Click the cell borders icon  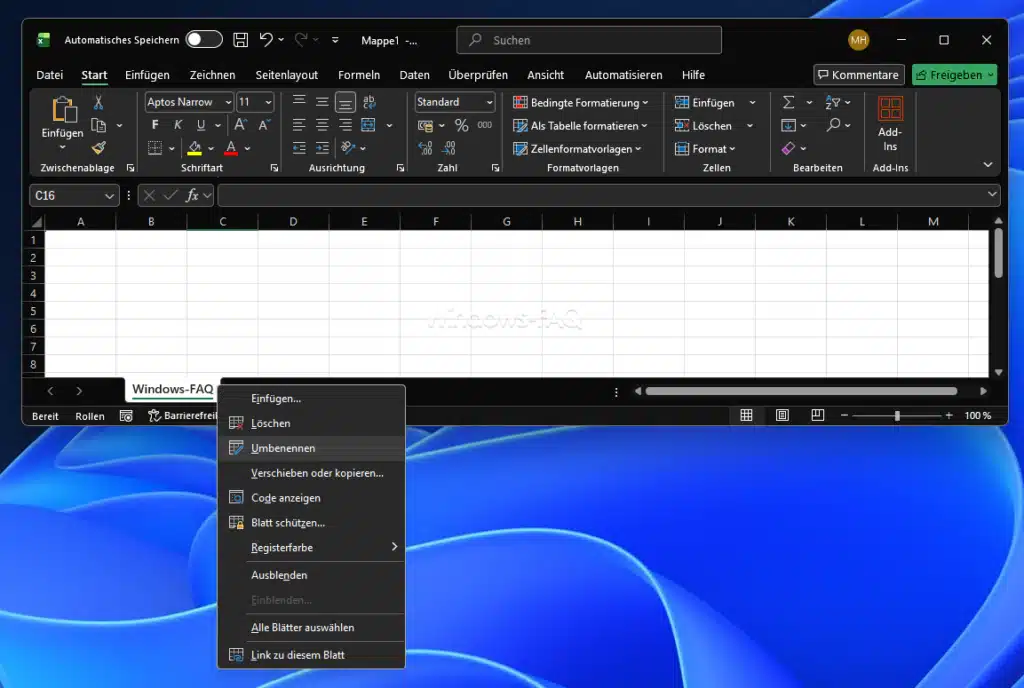155,148
